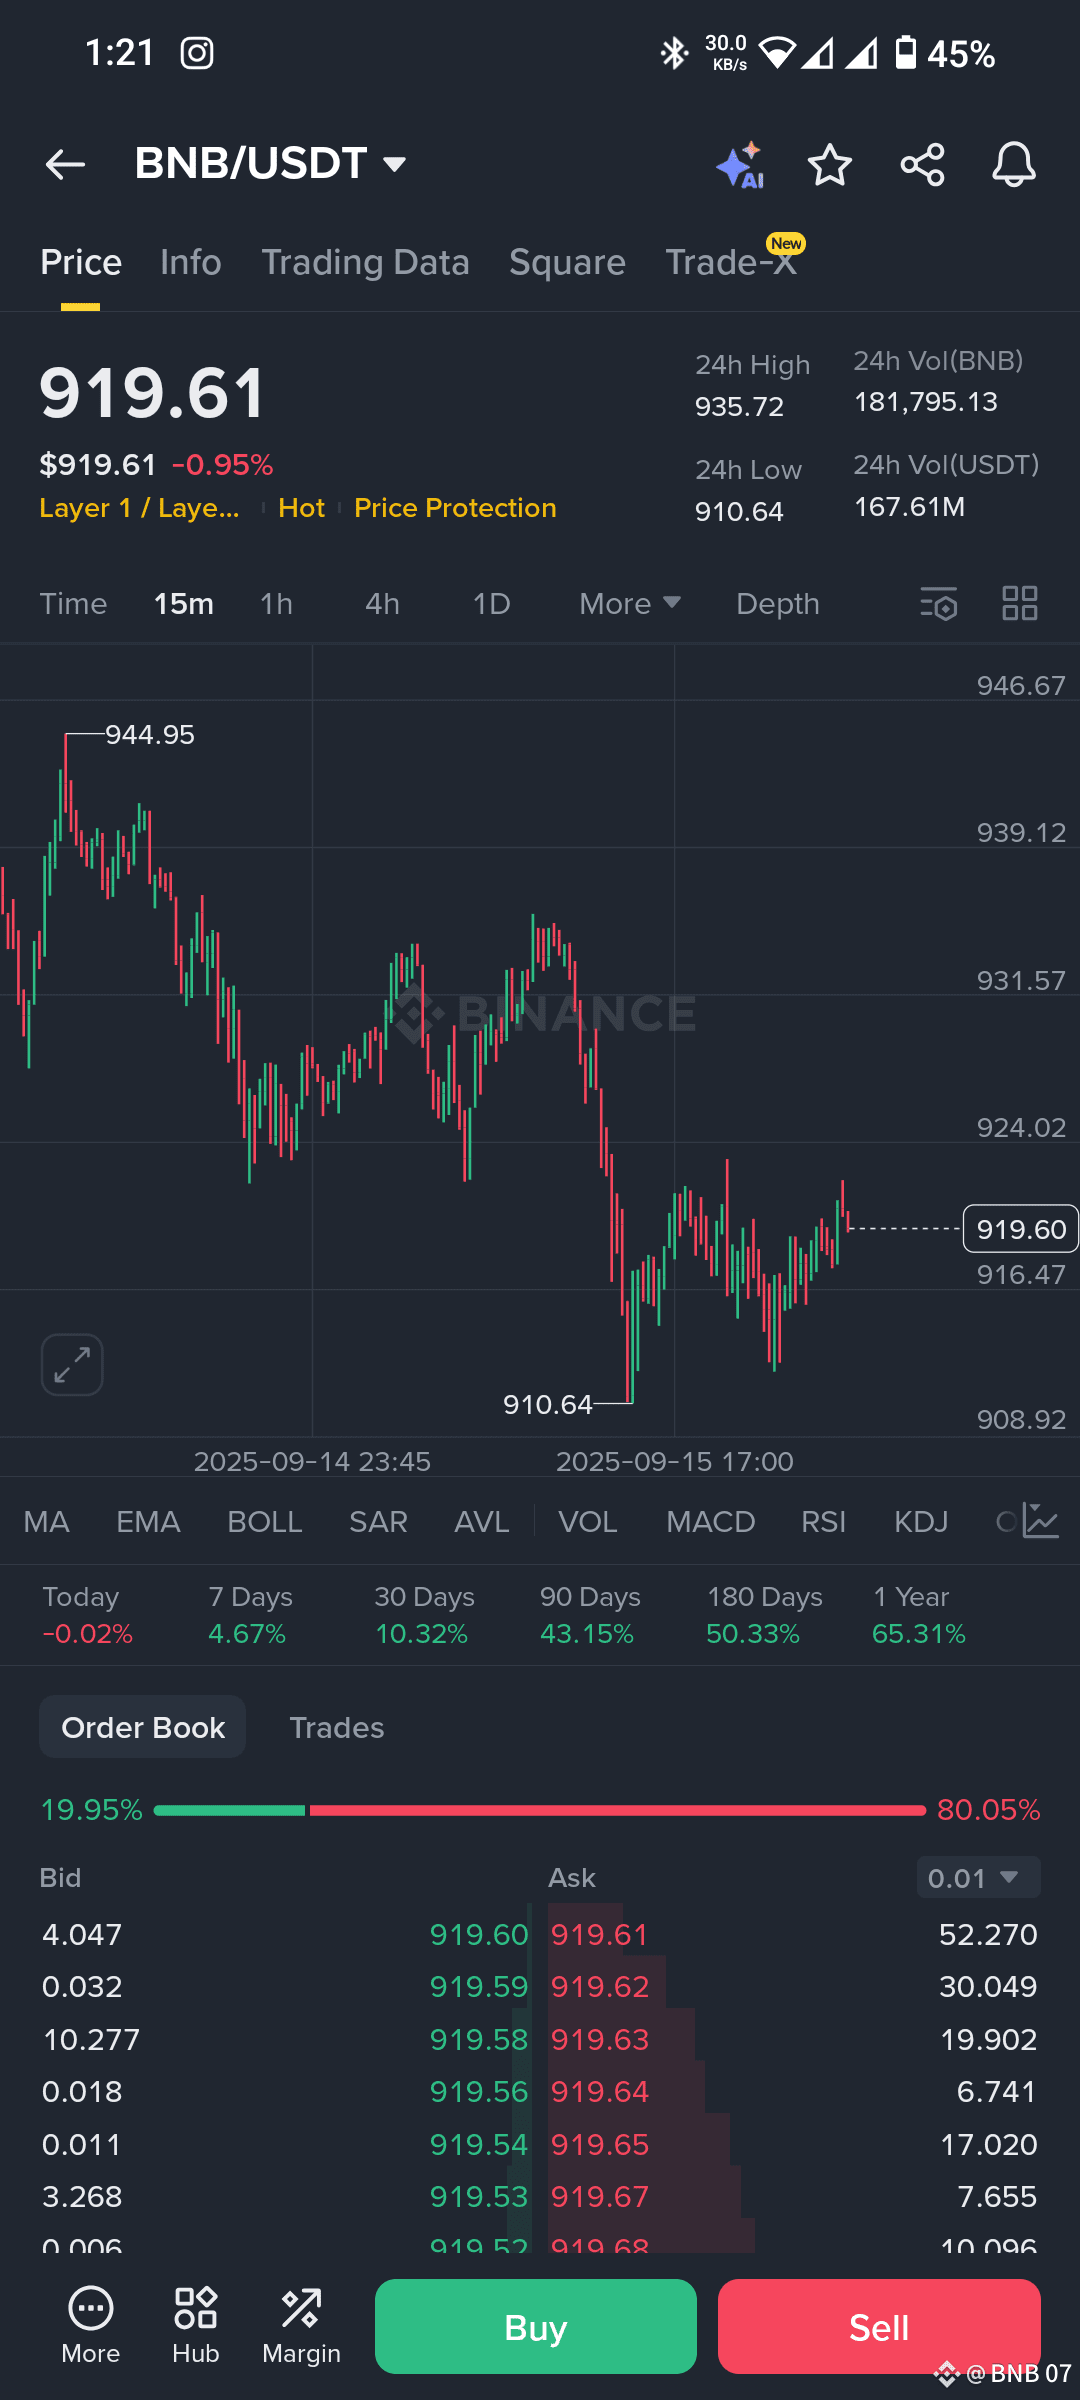Open the AI assistant sparkle icon
1080x2400 pixels.
click(x=741, y=165)
